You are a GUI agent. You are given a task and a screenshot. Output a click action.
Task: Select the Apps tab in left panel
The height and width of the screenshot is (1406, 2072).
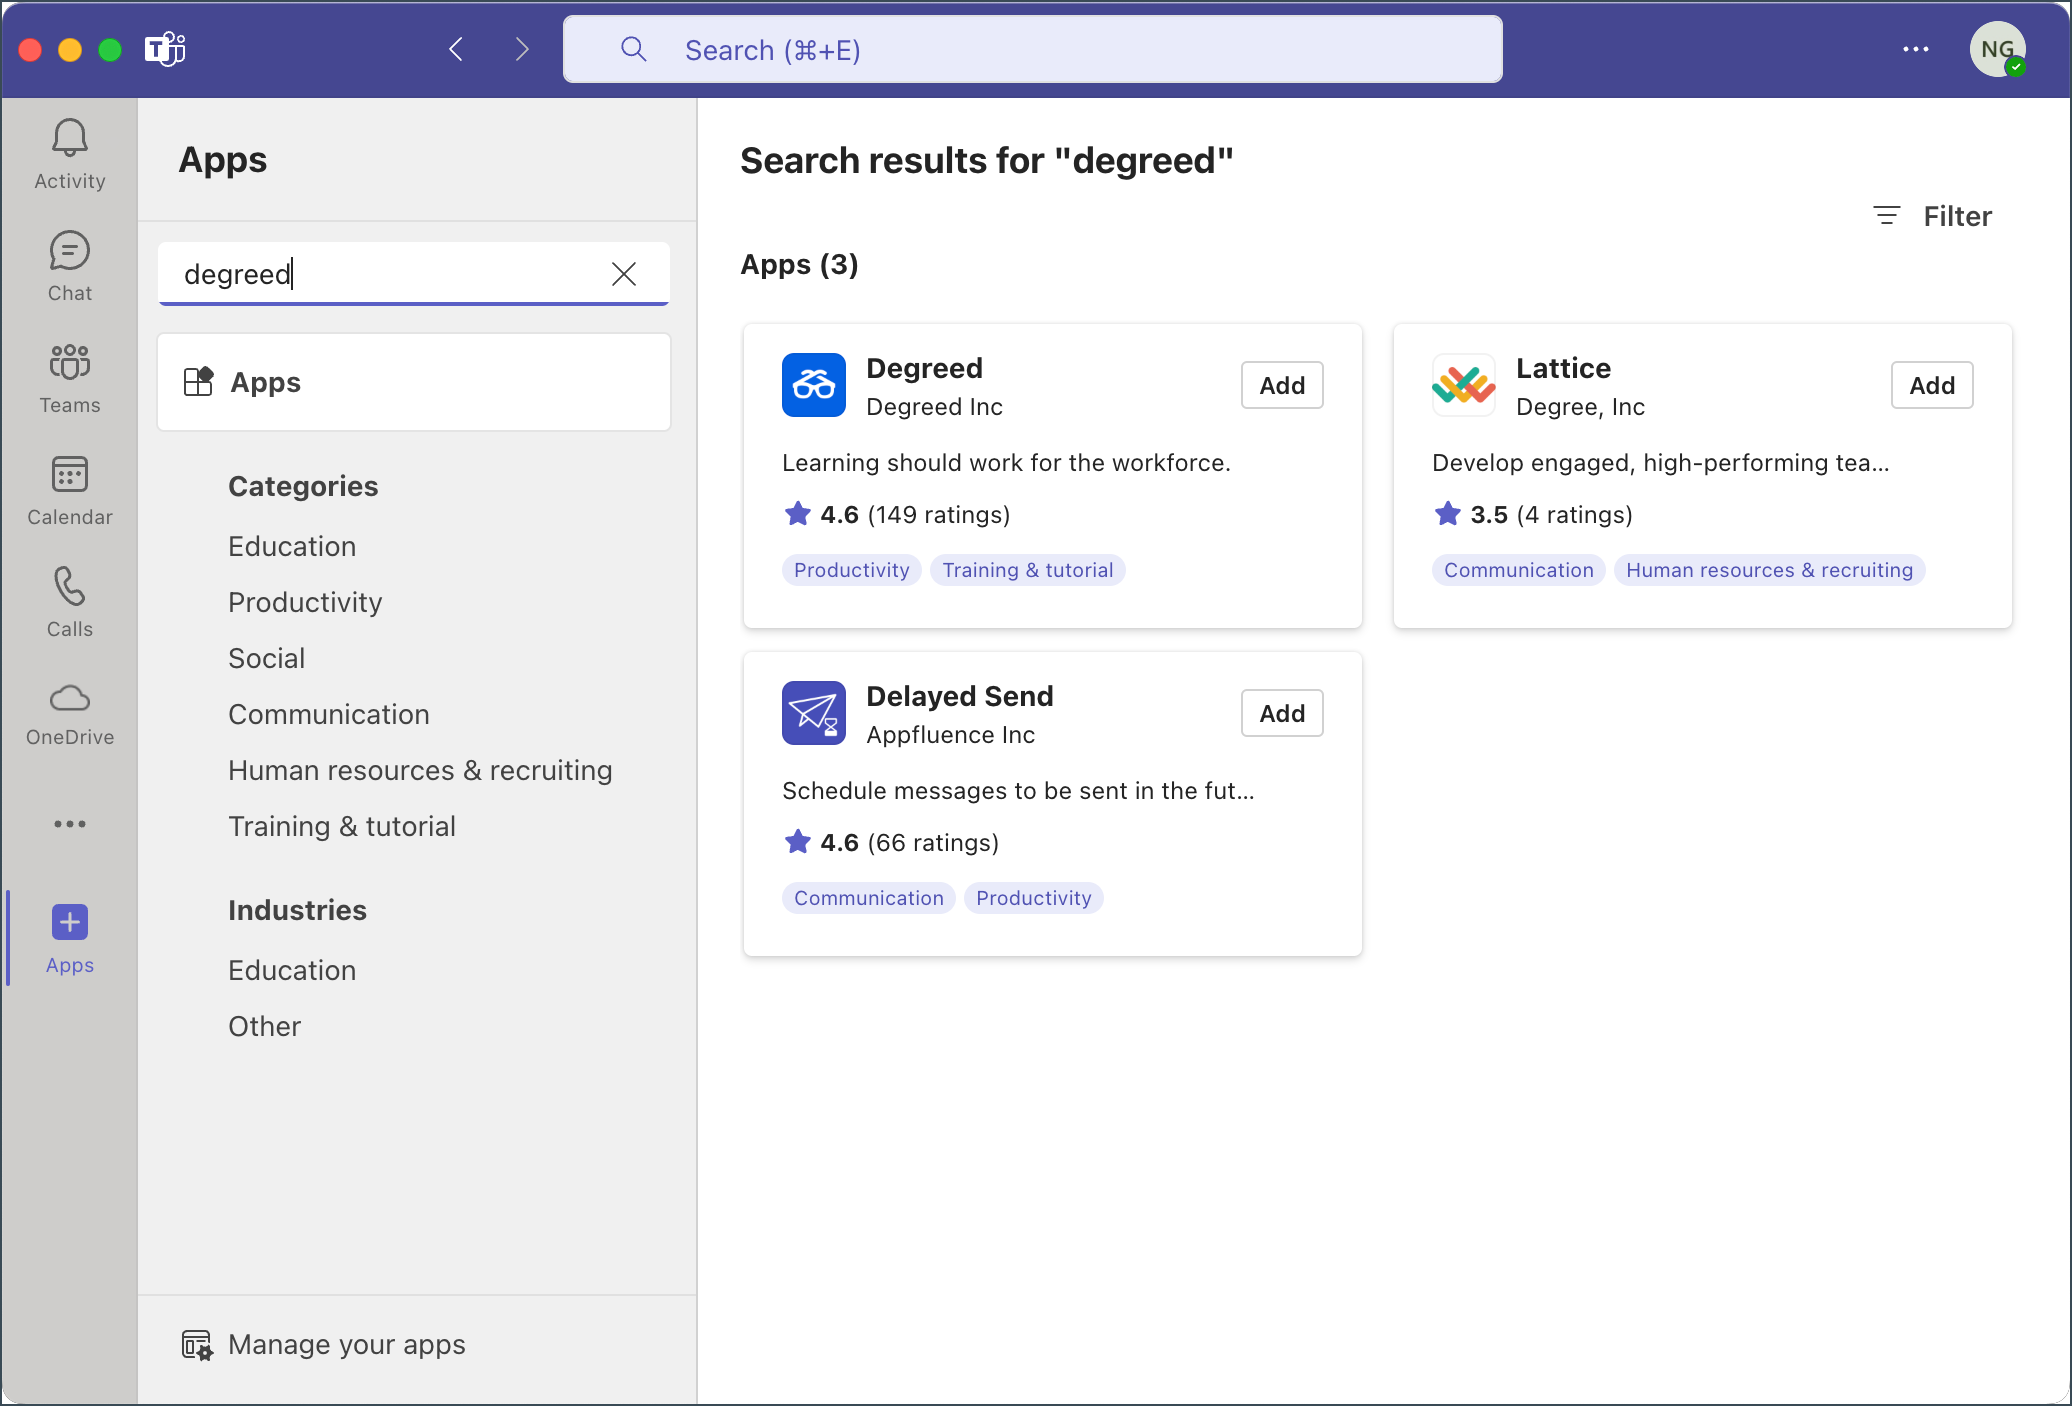[x=414, y=382]
